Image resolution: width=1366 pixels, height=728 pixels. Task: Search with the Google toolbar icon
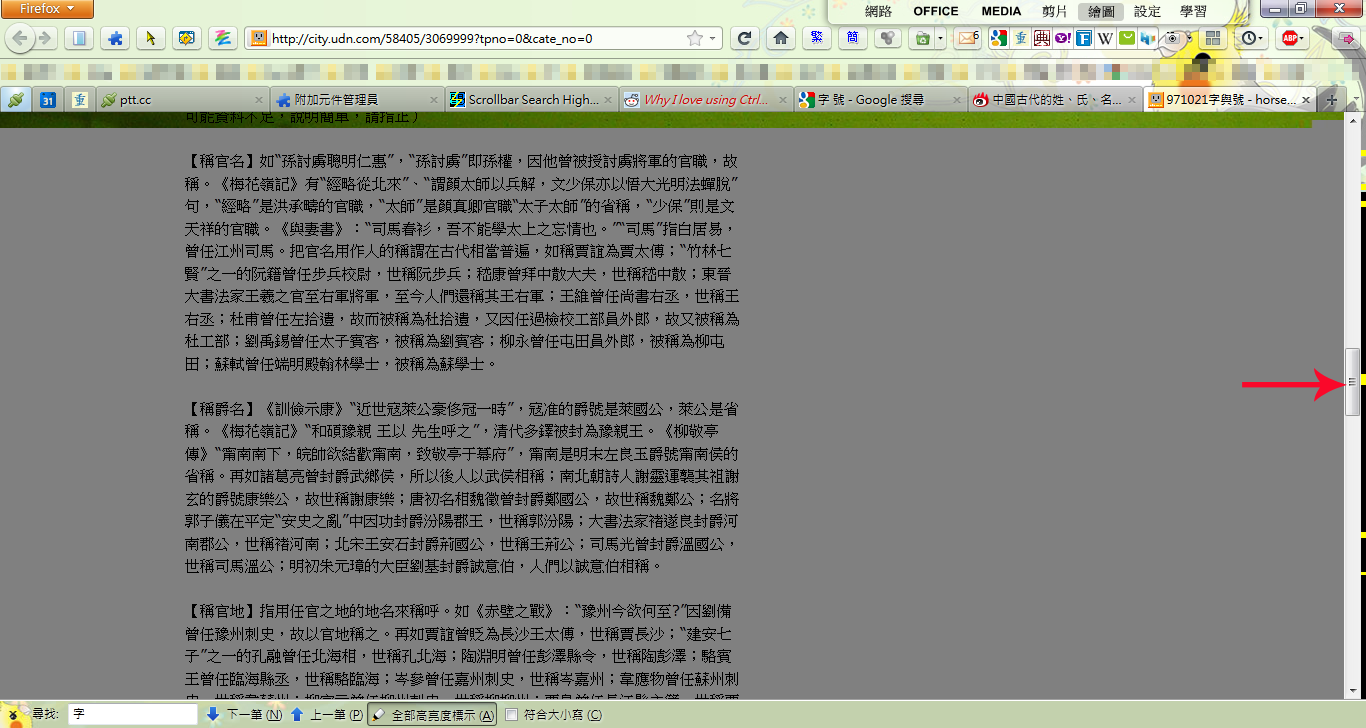click(x=998, y=39)
